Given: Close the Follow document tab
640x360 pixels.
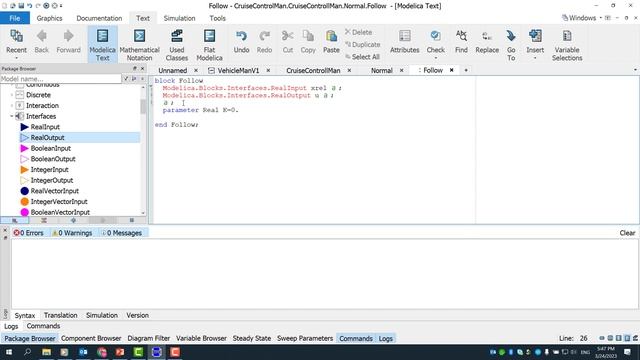Looking at the screenshot, I should [x=451, y=70].
